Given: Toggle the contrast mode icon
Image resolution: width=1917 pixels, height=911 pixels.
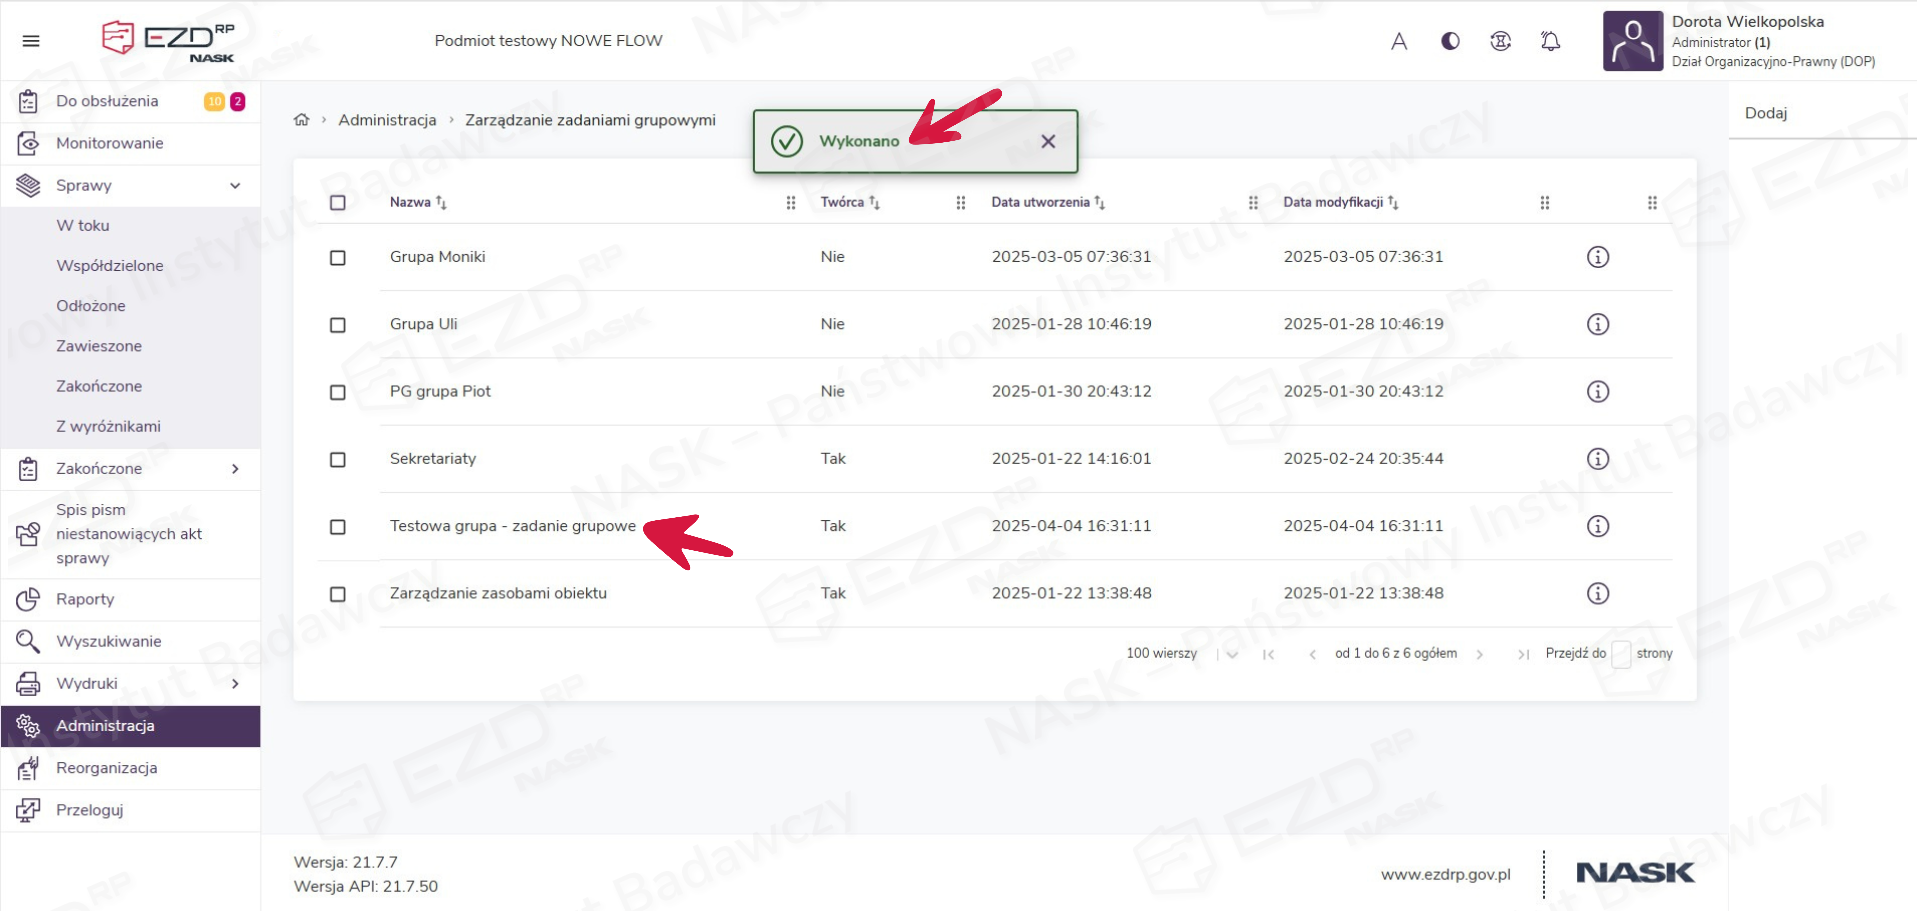Looking at the screenshot, I should tap(1449, 41).
